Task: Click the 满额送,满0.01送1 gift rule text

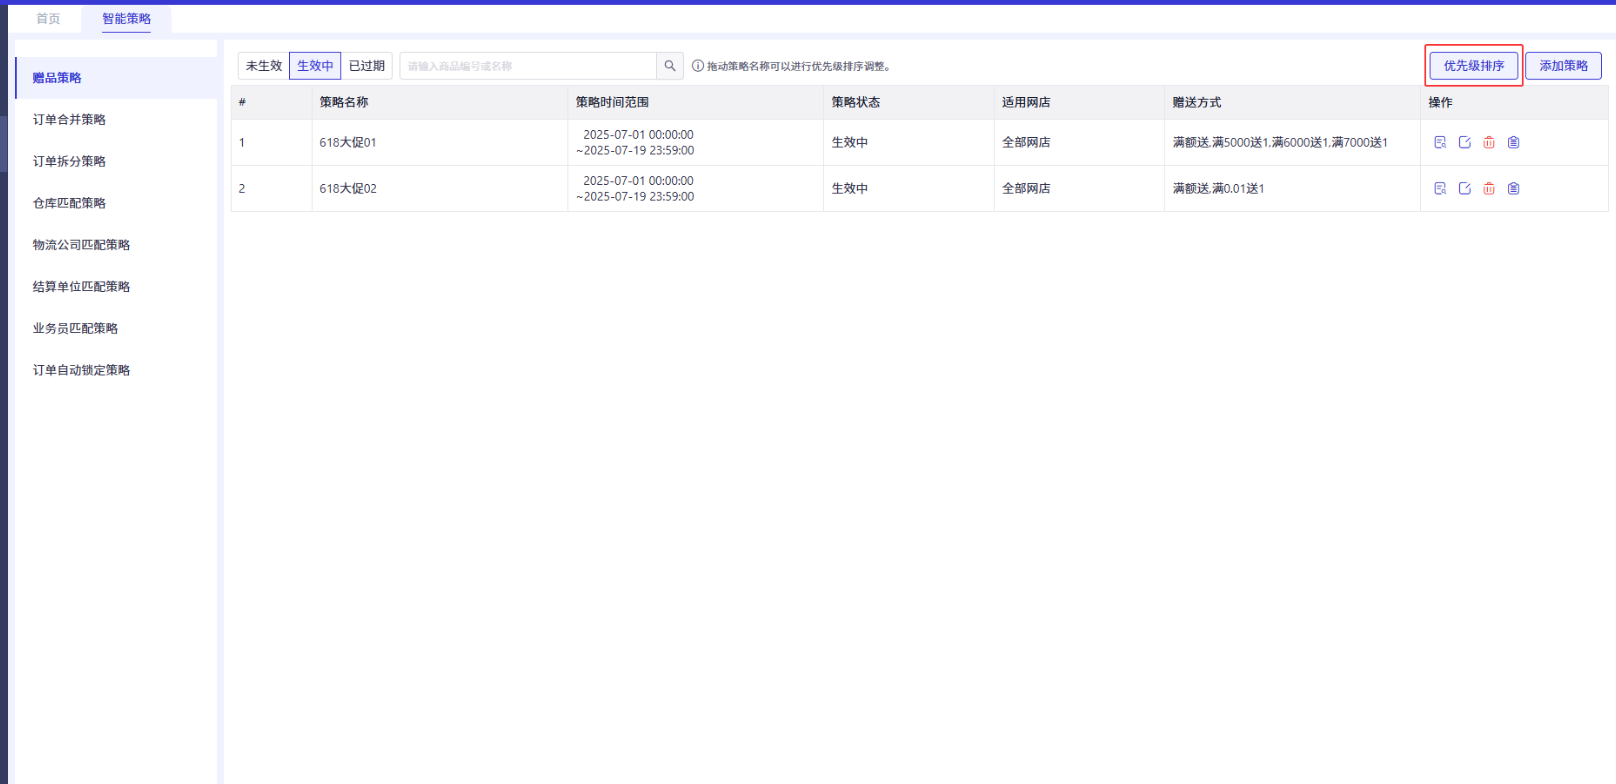Action: click(1218, 188)
